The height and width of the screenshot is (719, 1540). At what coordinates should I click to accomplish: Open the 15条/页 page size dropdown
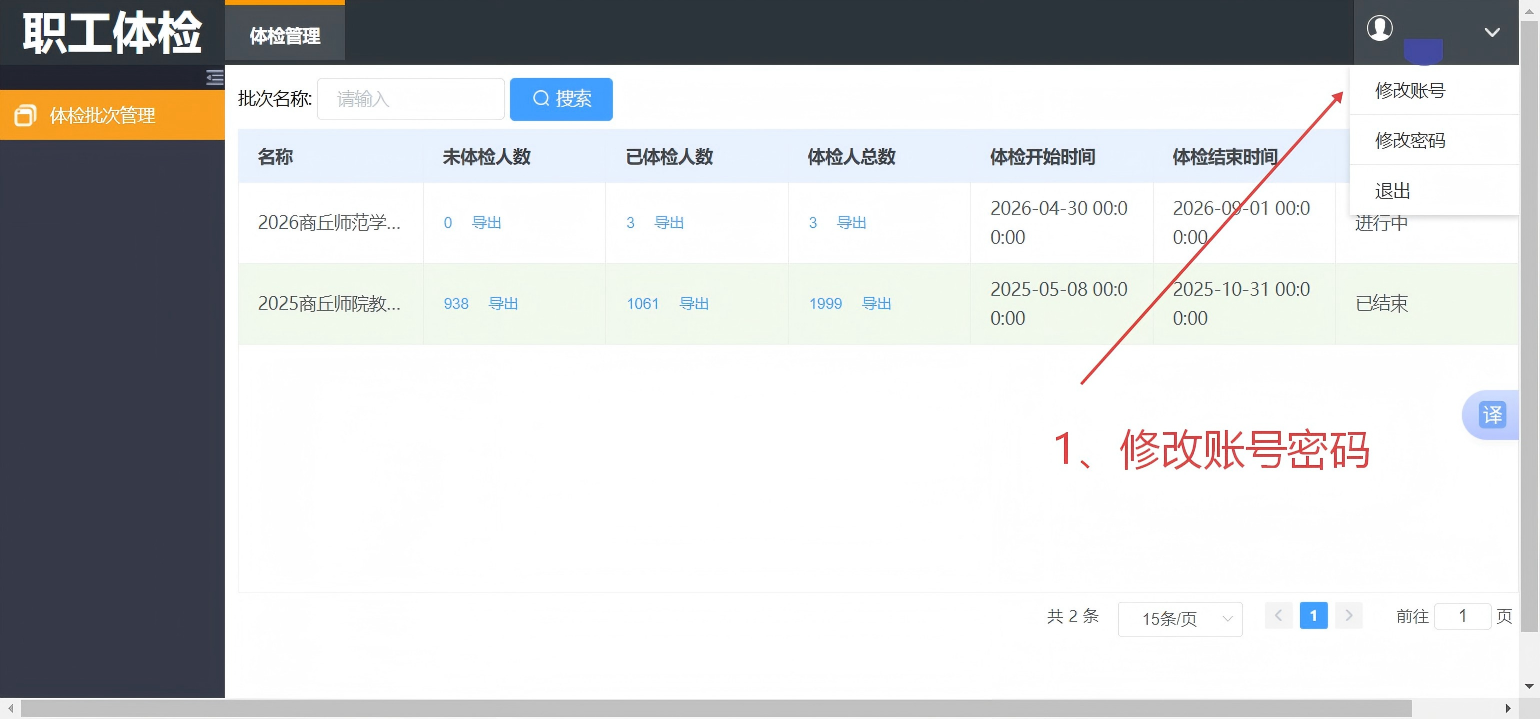point(1180,619)
